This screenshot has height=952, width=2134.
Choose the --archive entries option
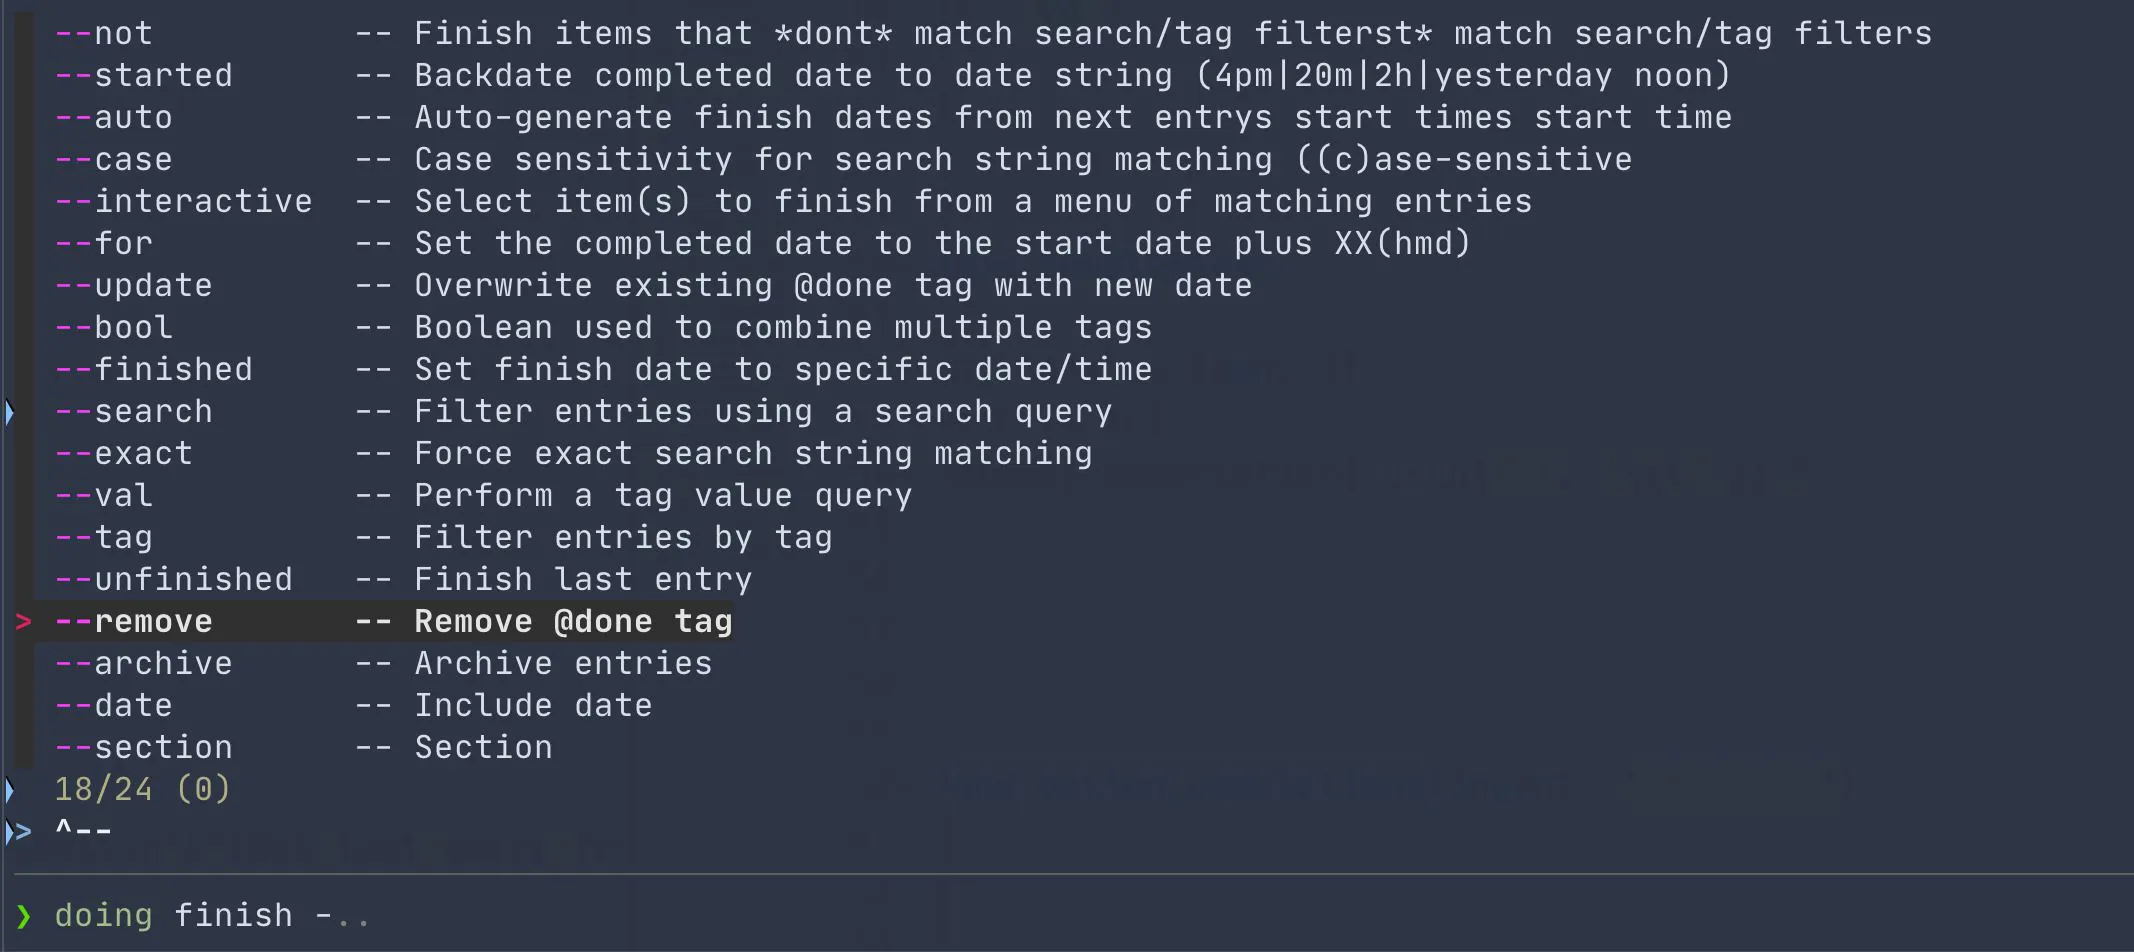[x=144, y=664]
